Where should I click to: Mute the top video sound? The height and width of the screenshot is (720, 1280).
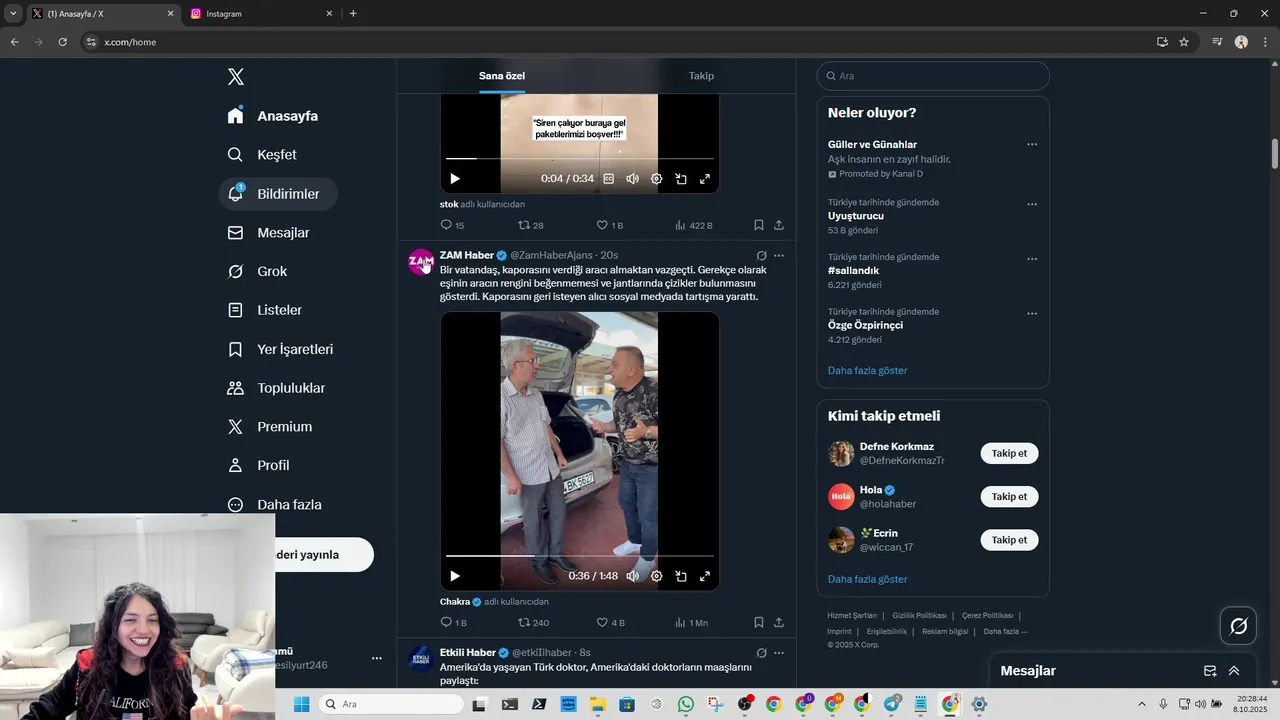pyautogui.click(x=632, y=179)
